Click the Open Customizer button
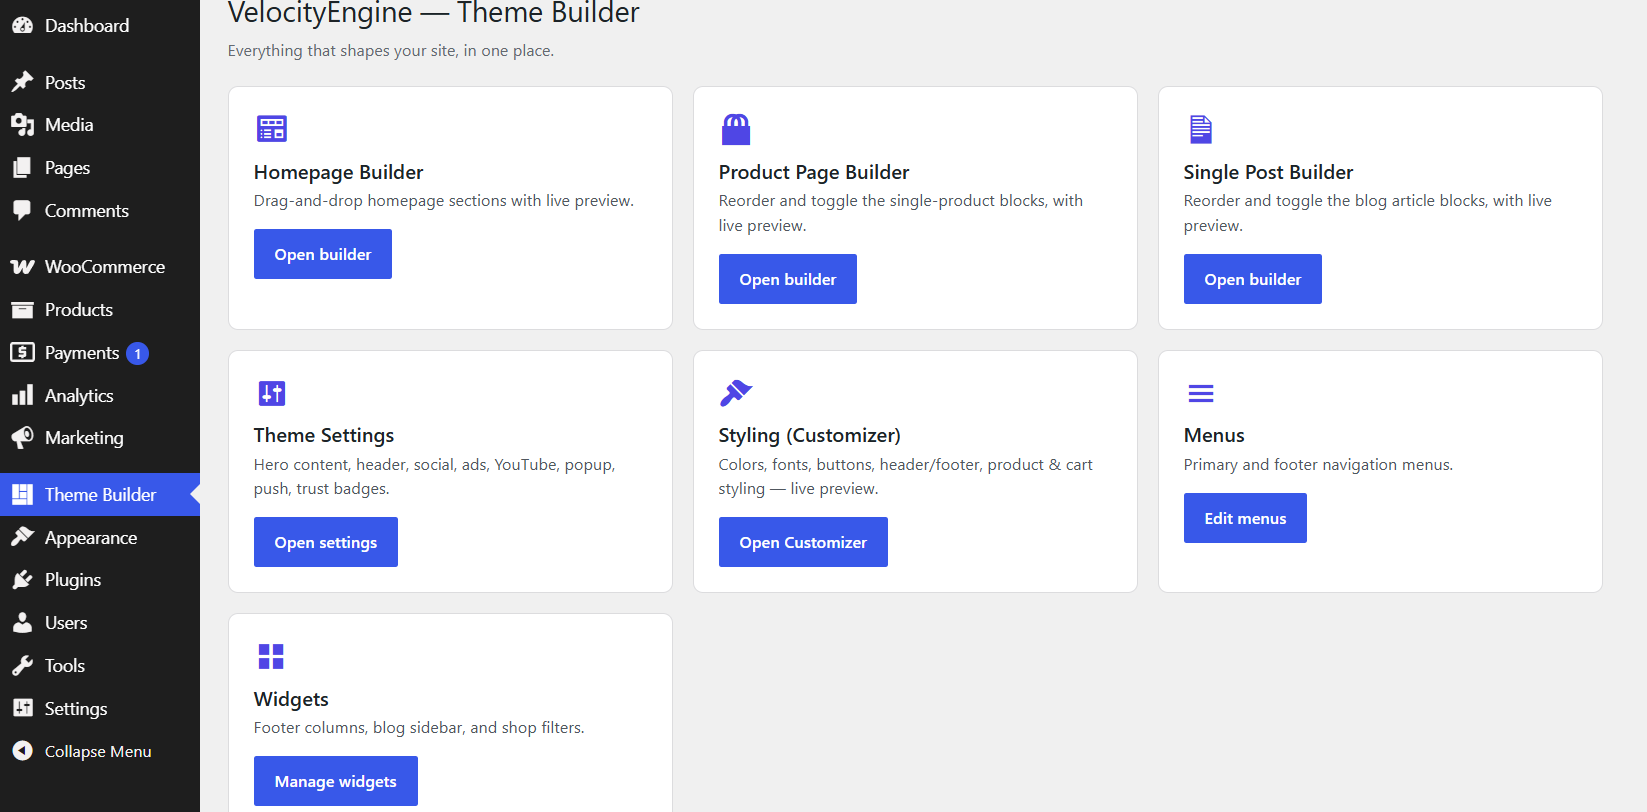1647x812 pixels. (803, 542)
